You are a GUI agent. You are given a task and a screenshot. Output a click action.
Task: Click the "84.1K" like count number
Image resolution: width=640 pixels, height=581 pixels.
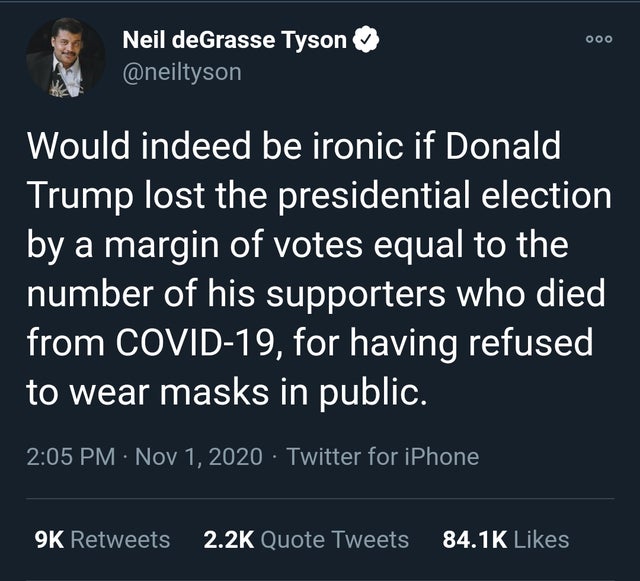pyautogui.click(x=474, y=539)
